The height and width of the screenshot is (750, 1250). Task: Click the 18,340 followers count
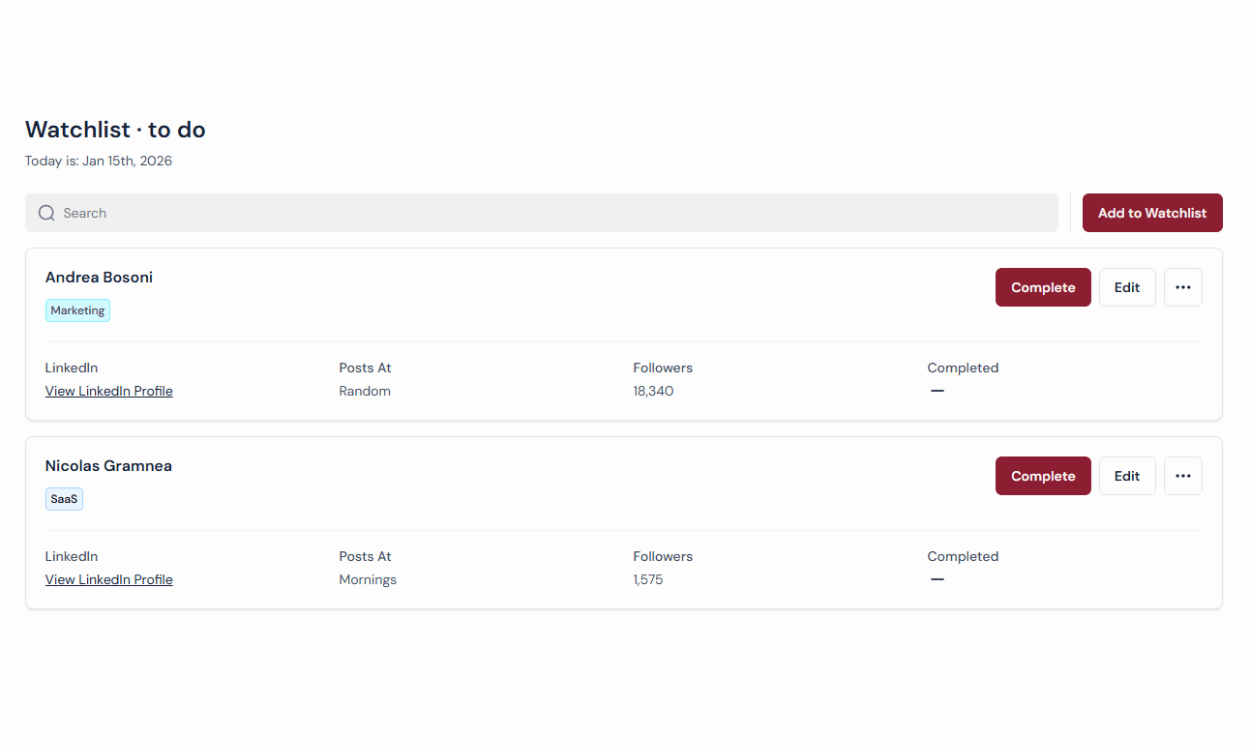pos(653,391)
